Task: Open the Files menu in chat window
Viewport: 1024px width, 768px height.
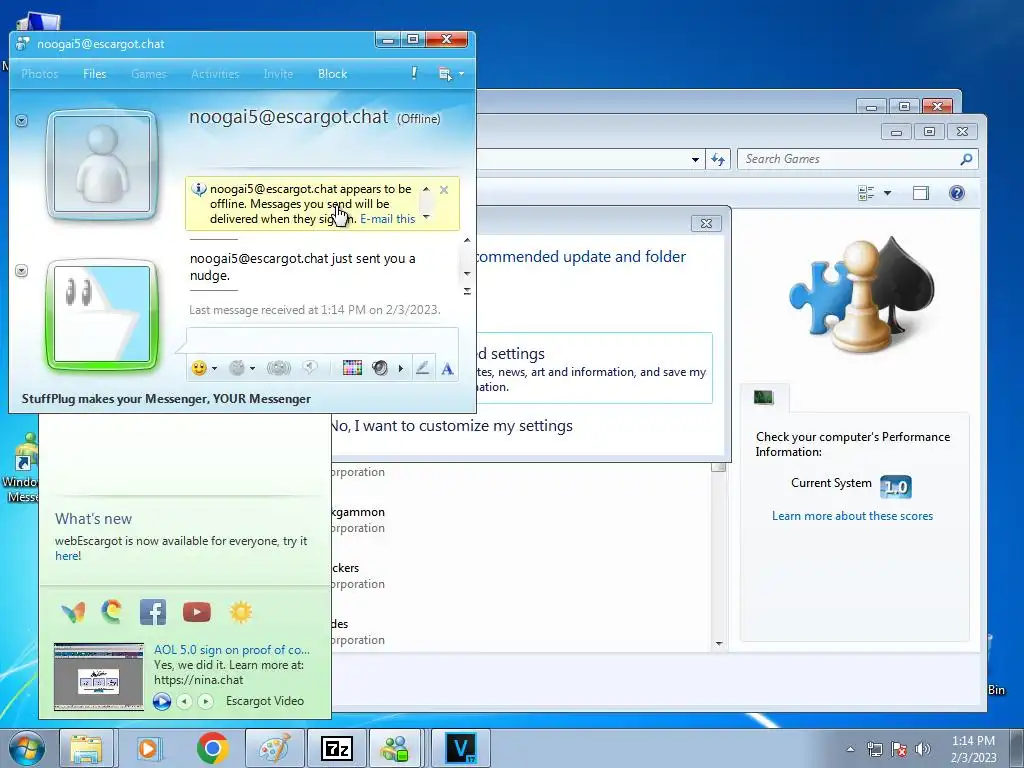Action: pyautogui.click(x=95, y=74)
